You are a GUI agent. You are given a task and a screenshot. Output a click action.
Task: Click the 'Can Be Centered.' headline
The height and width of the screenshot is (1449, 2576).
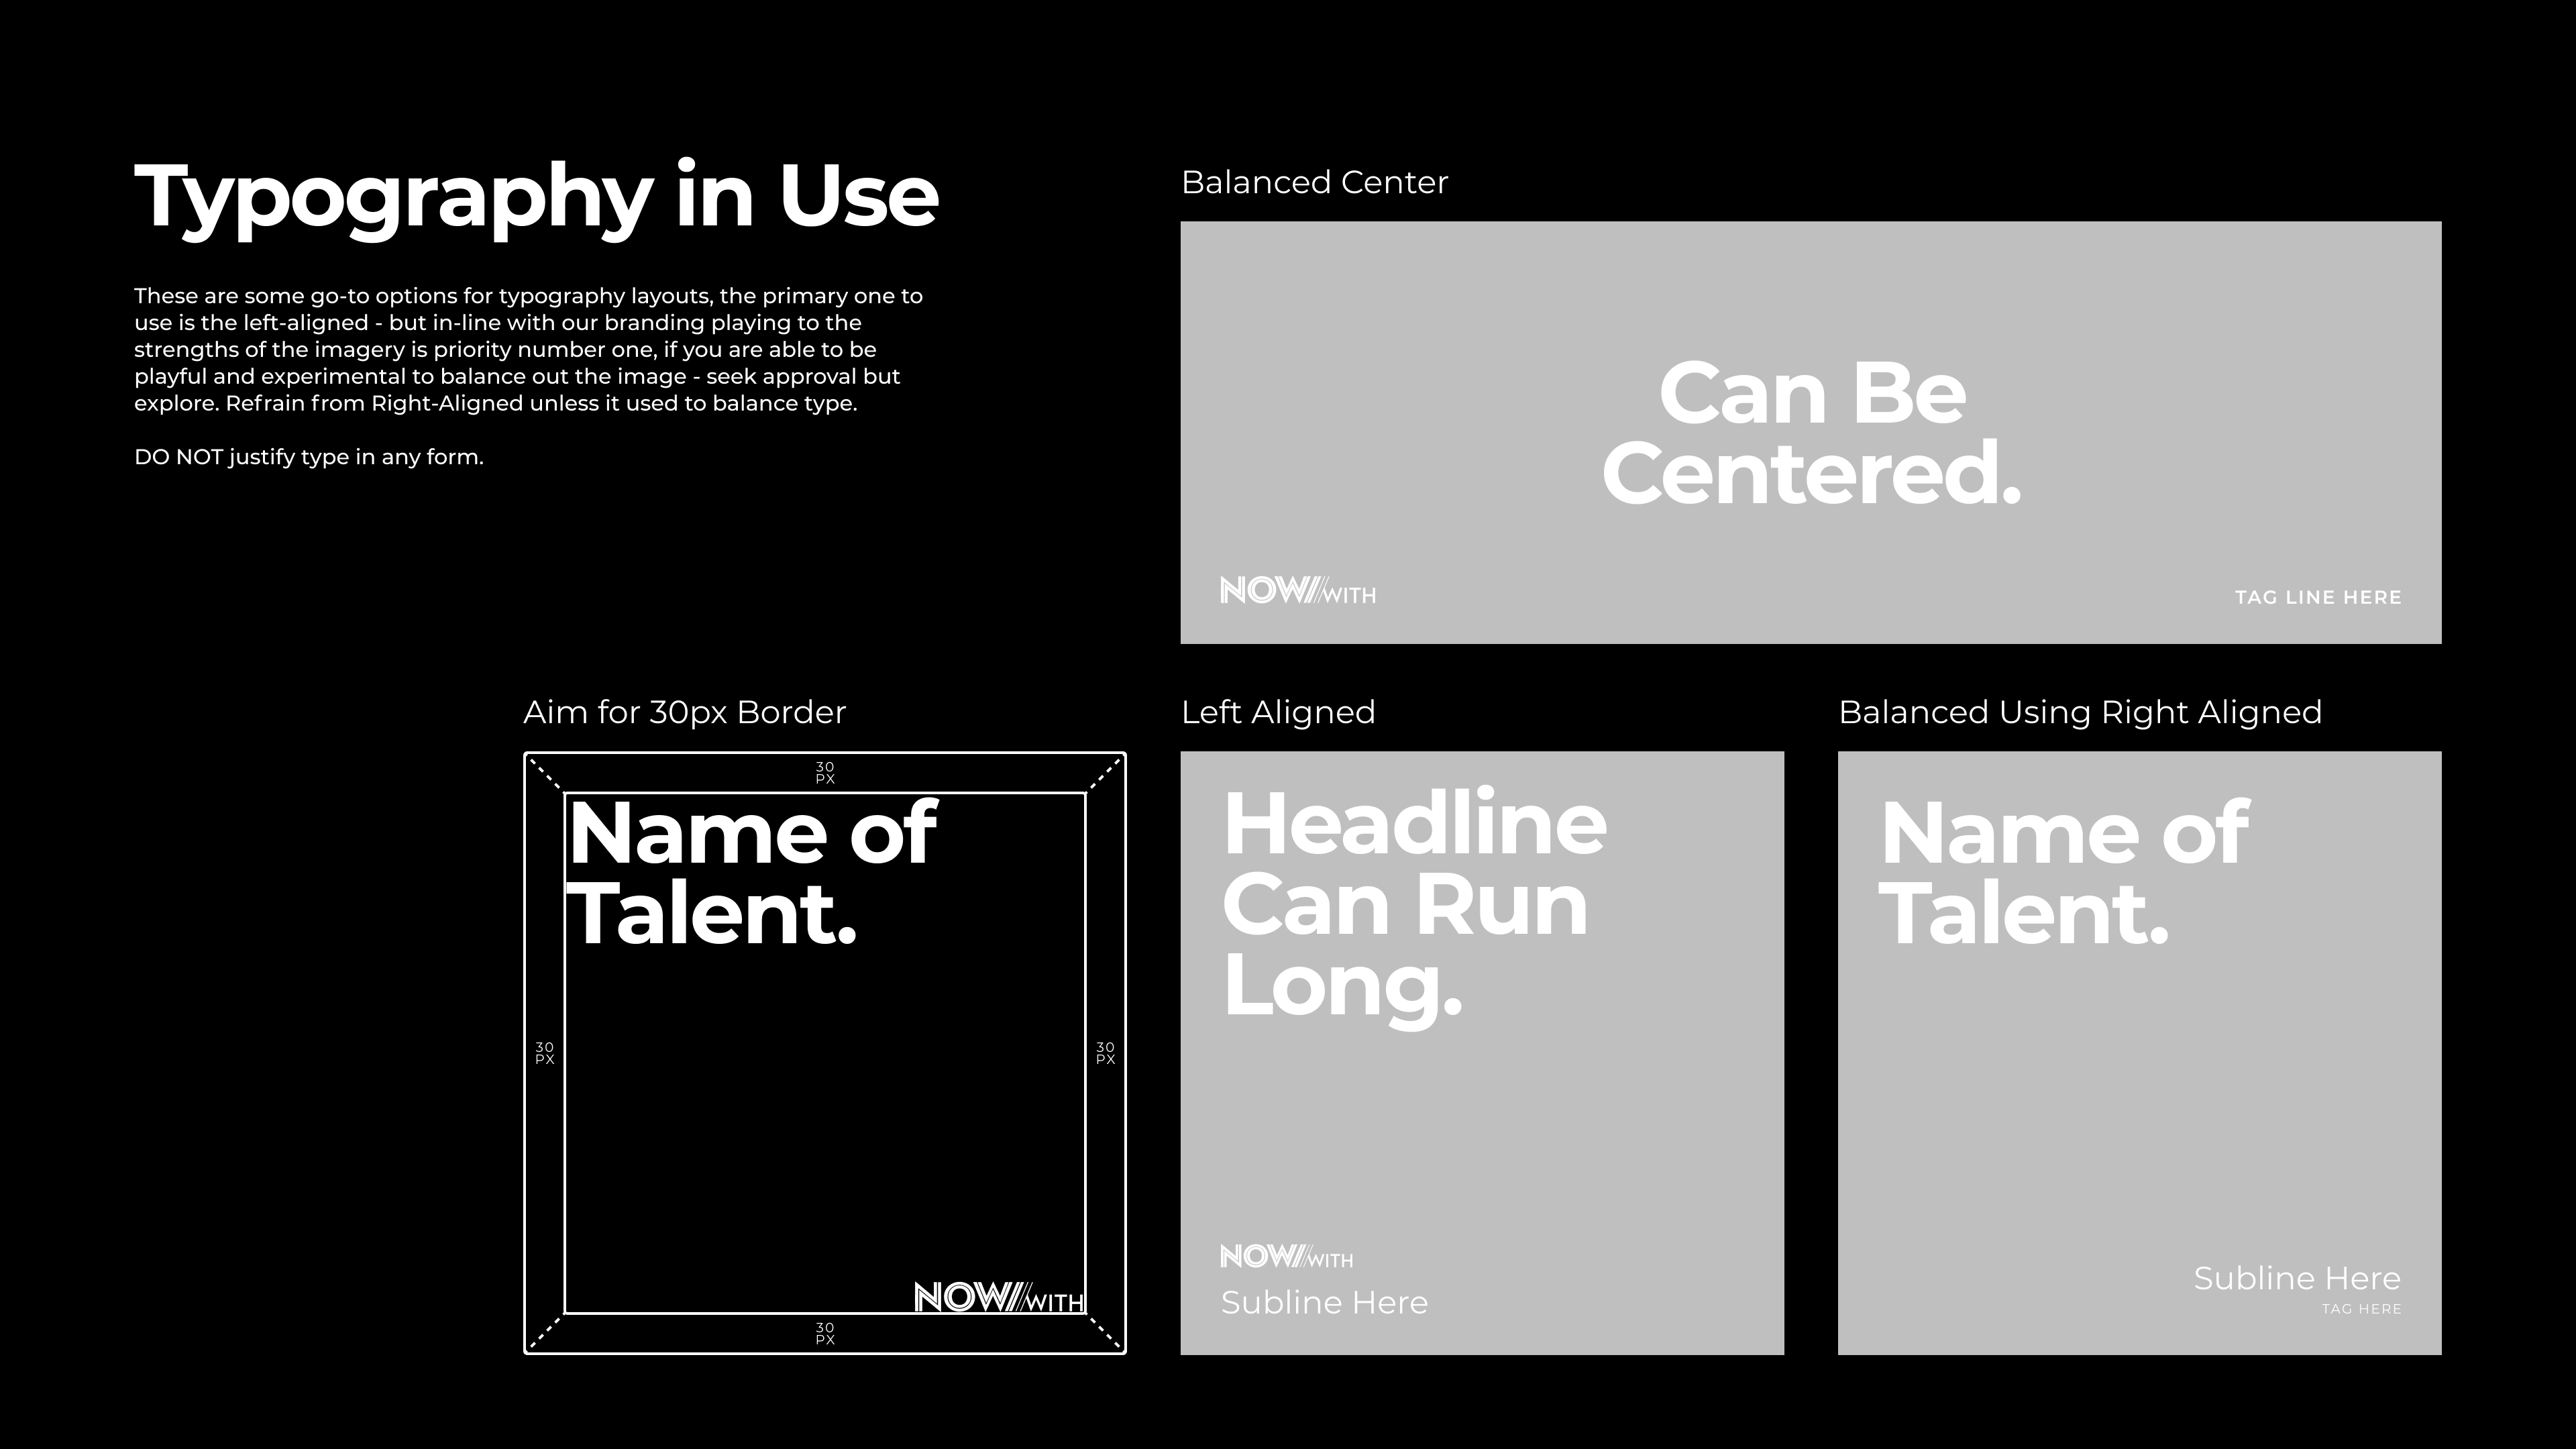pos(1812,433)
